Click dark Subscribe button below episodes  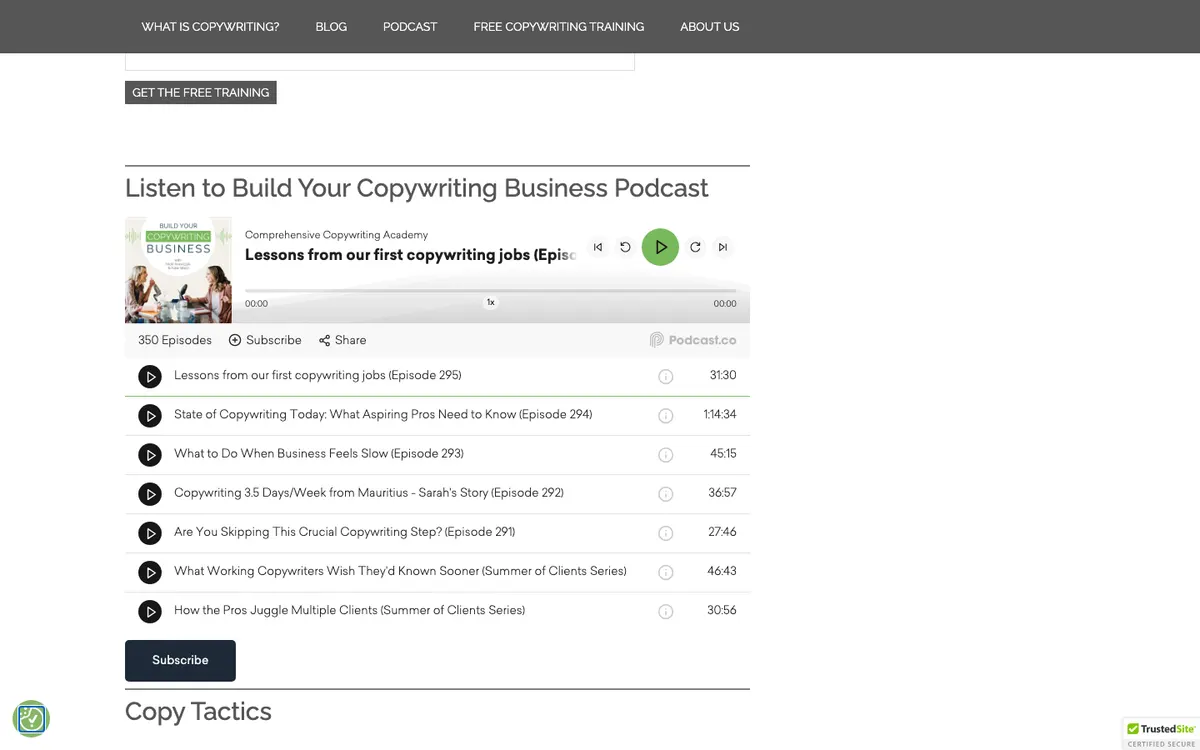click(180, 660)
